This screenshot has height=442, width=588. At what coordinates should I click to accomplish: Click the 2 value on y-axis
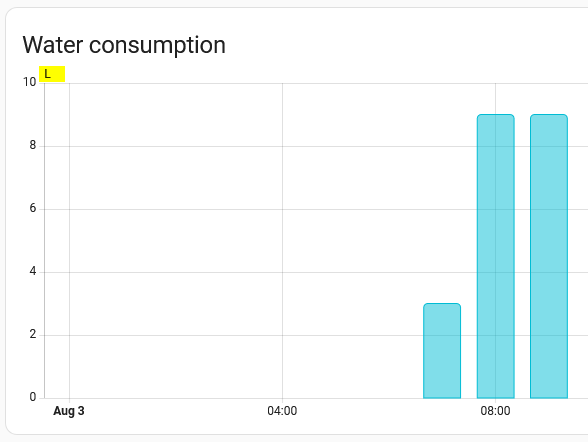pos(33,334)
